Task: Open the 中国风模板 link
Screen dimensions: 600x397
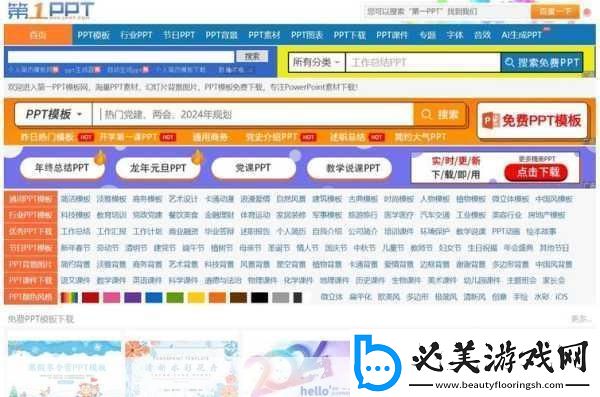Action: 554,199
